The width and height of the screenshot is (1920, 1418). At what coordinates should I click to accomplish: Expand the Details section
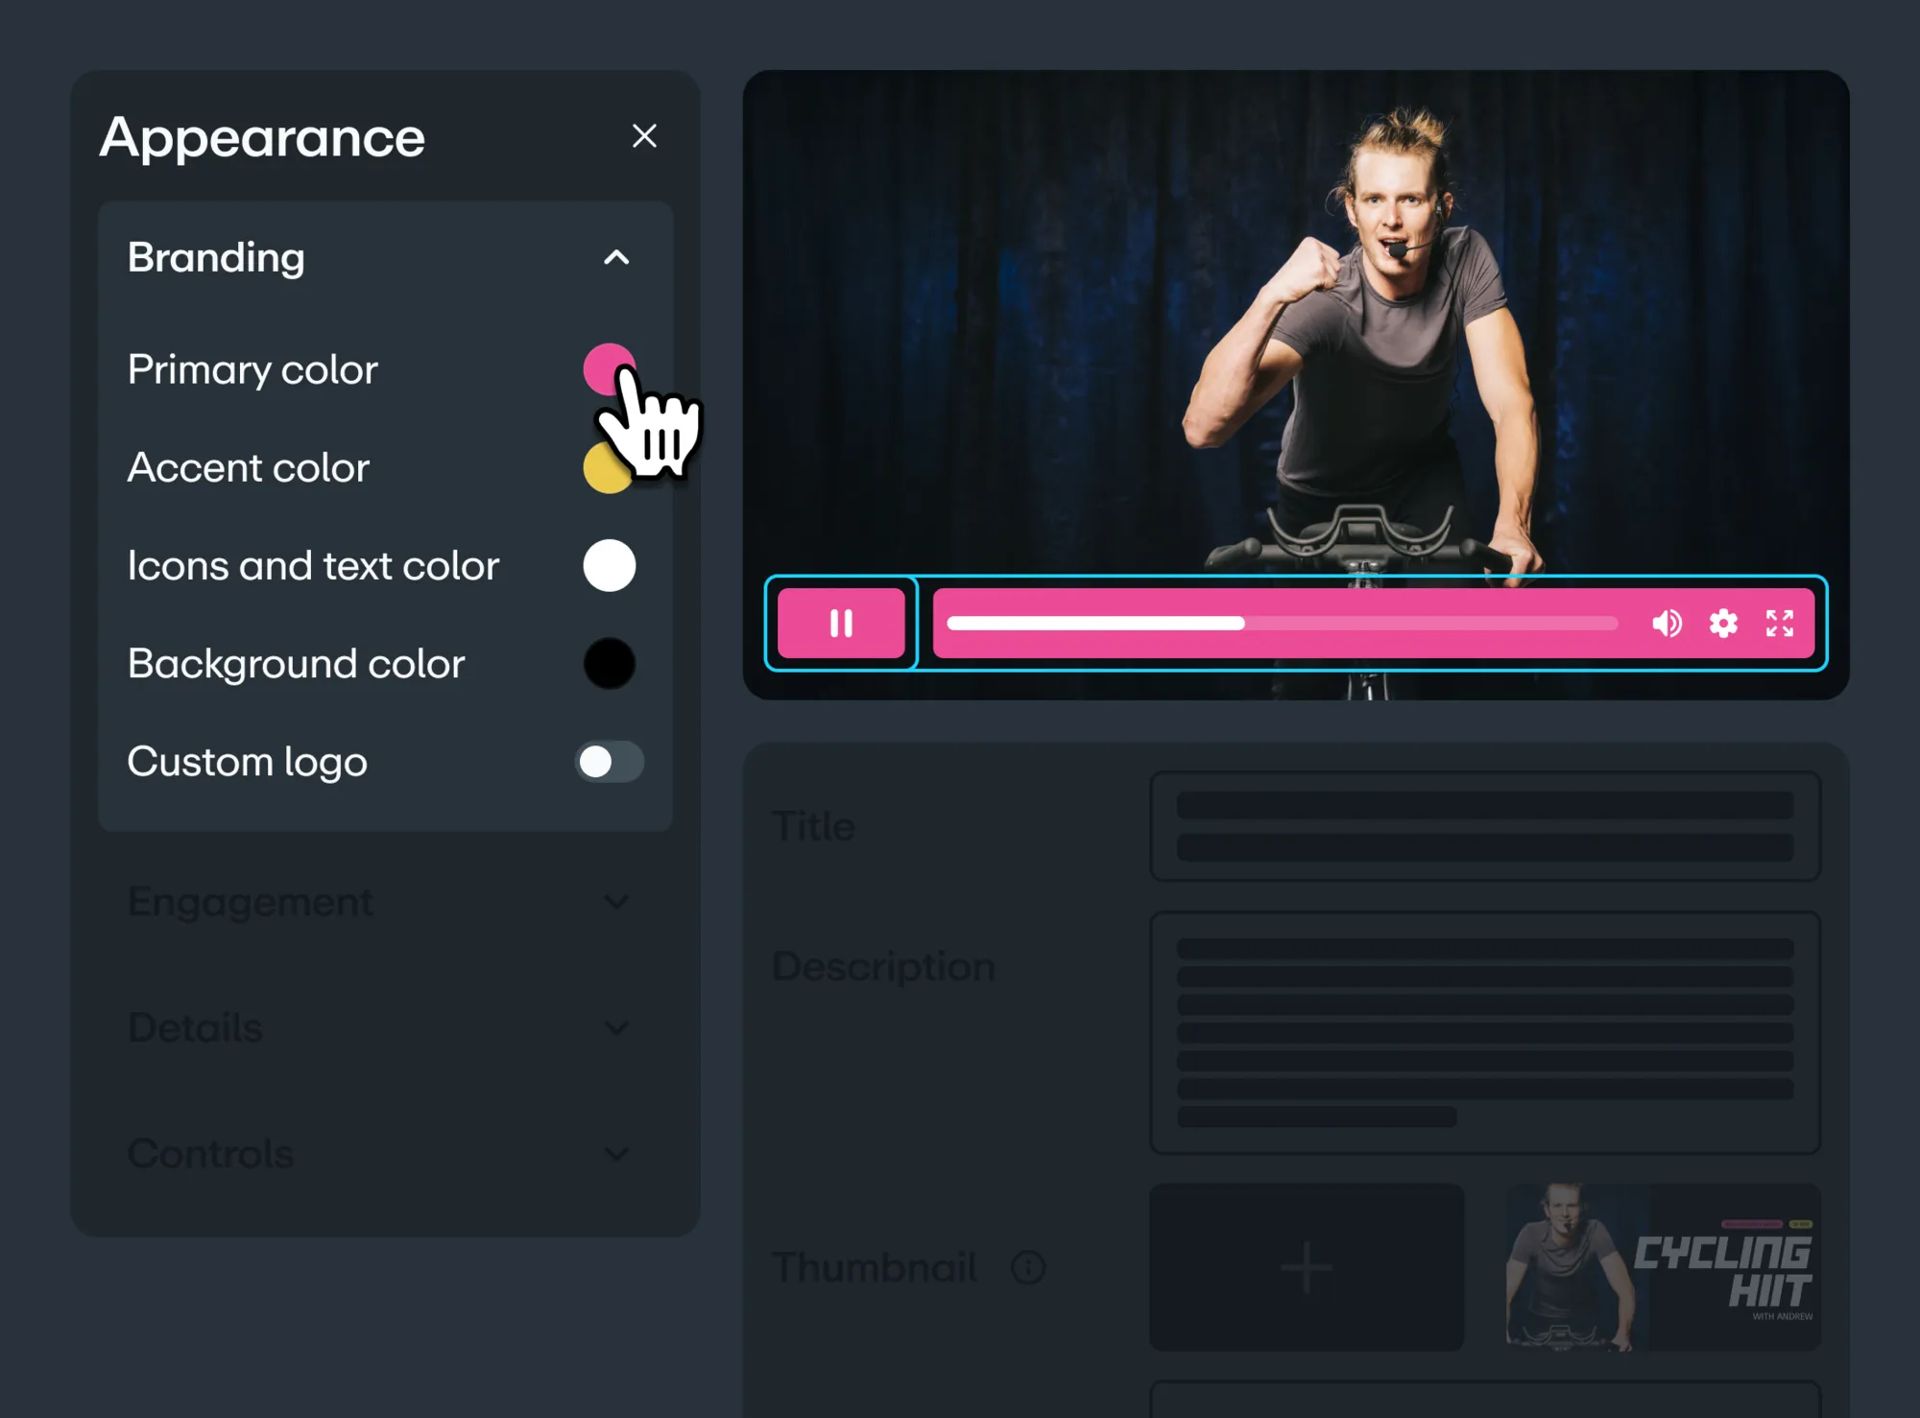coord(616,1028)
